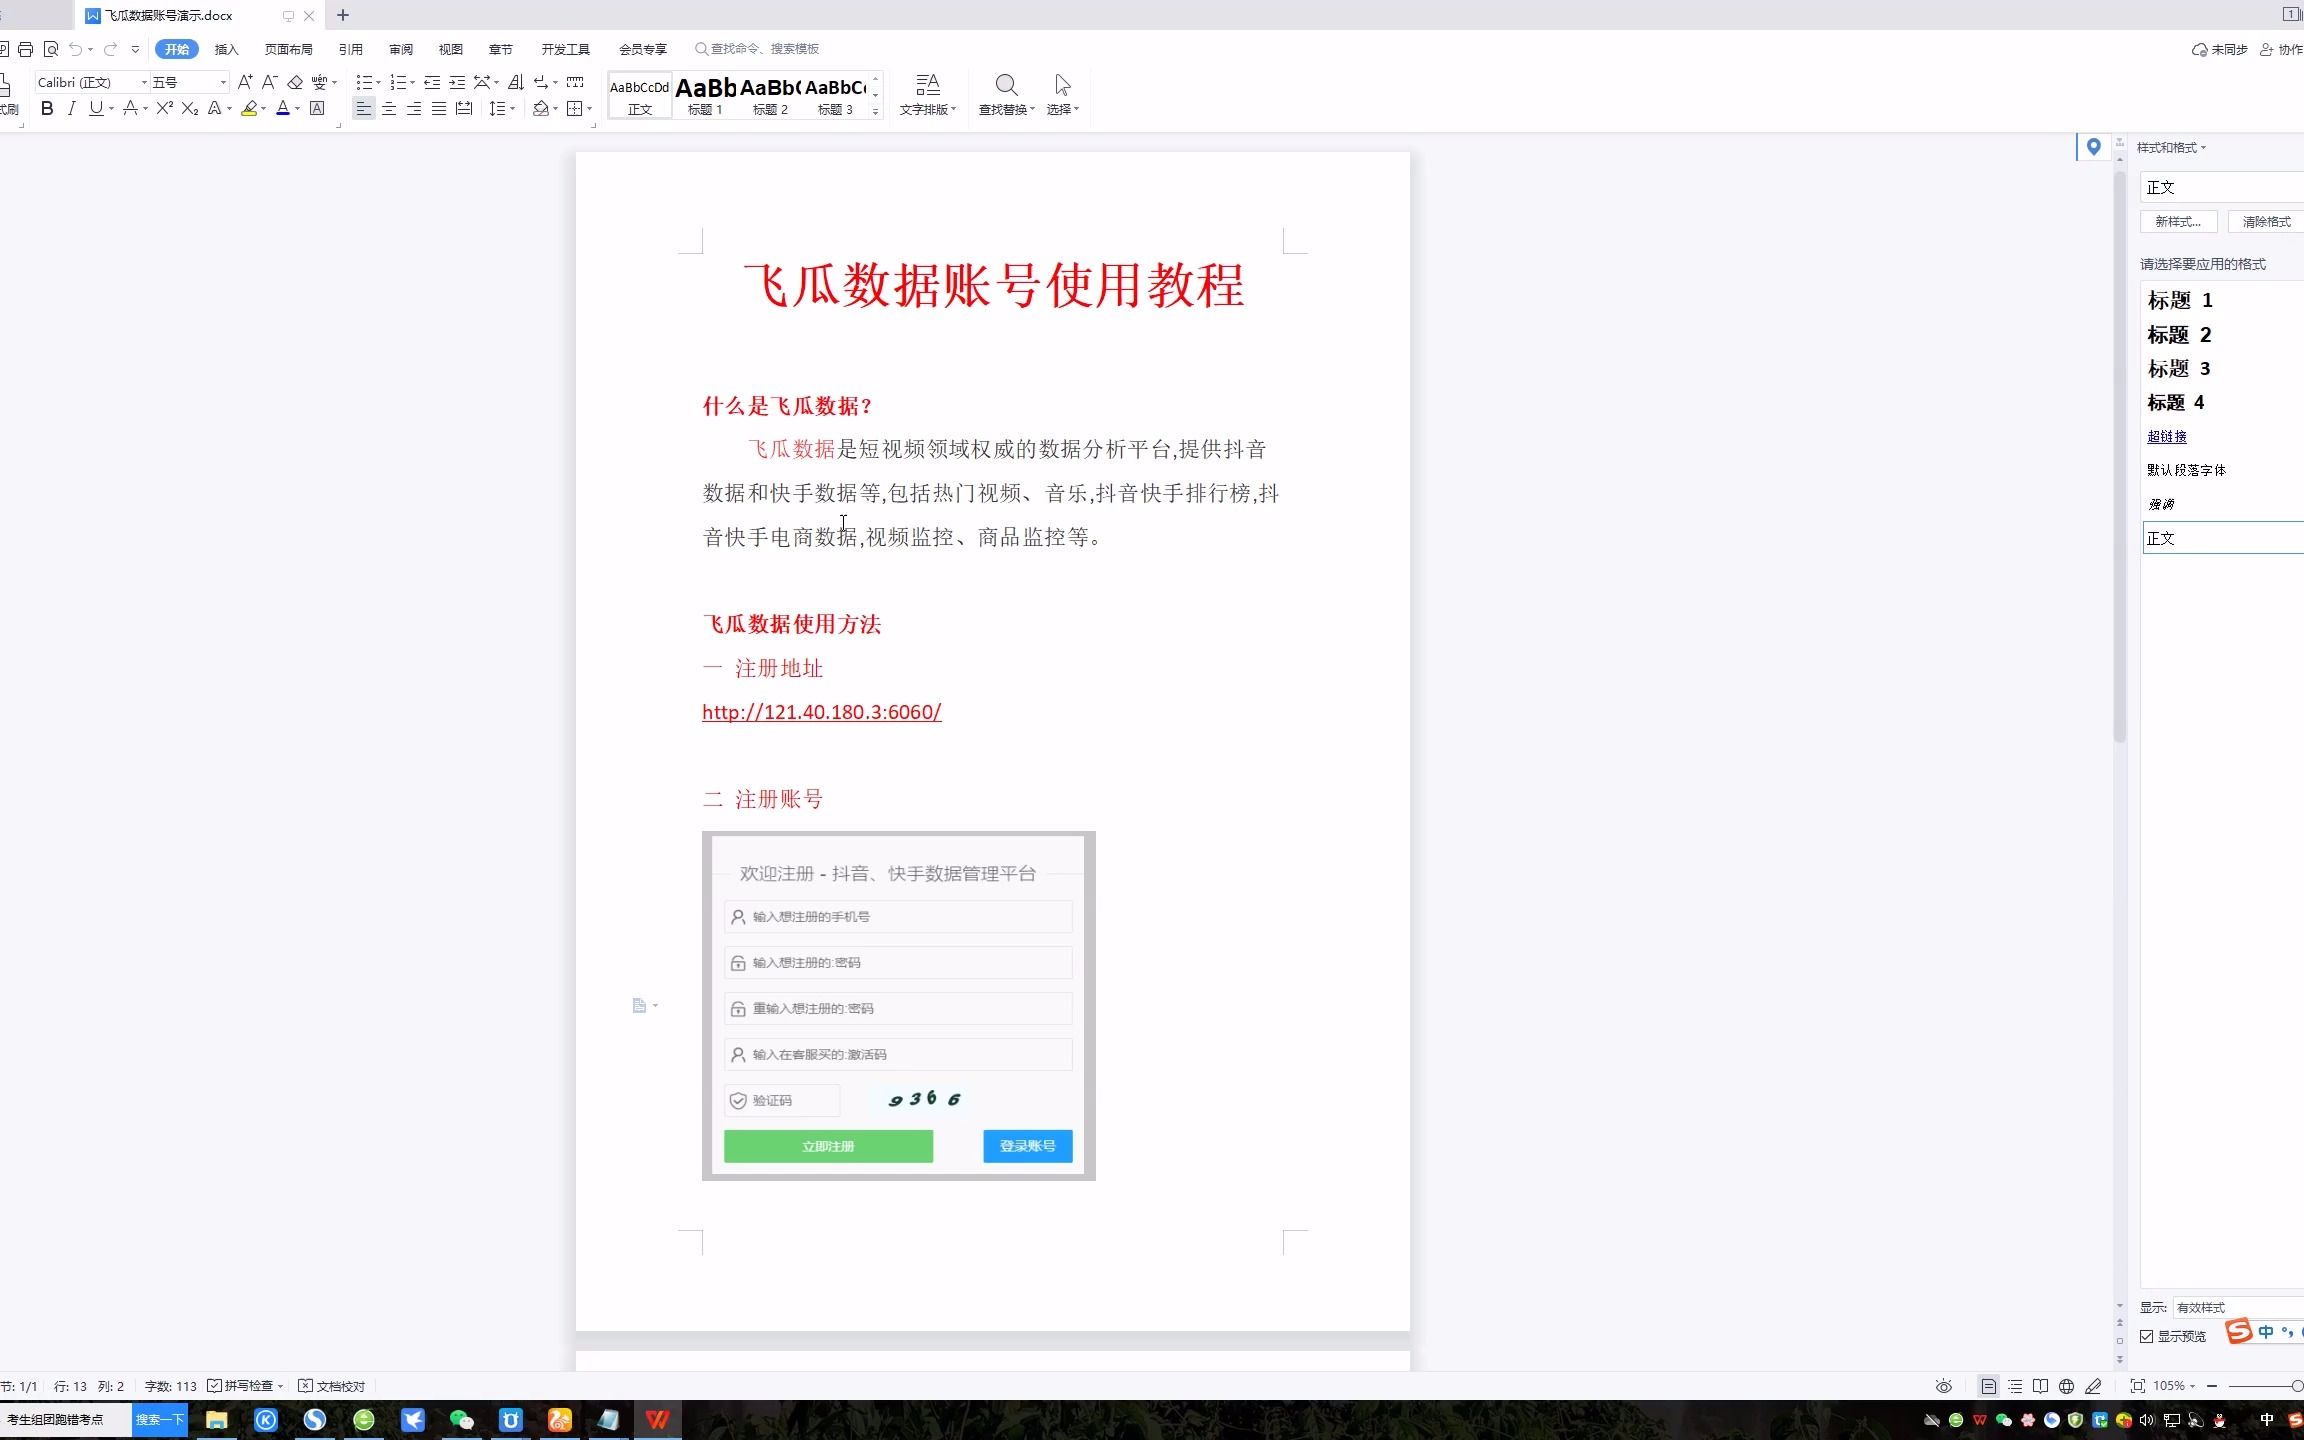The width and height of the screenshot is (2304, 1440).
Task: Switch to the 审阅 tab
Action: coord(401,49)
